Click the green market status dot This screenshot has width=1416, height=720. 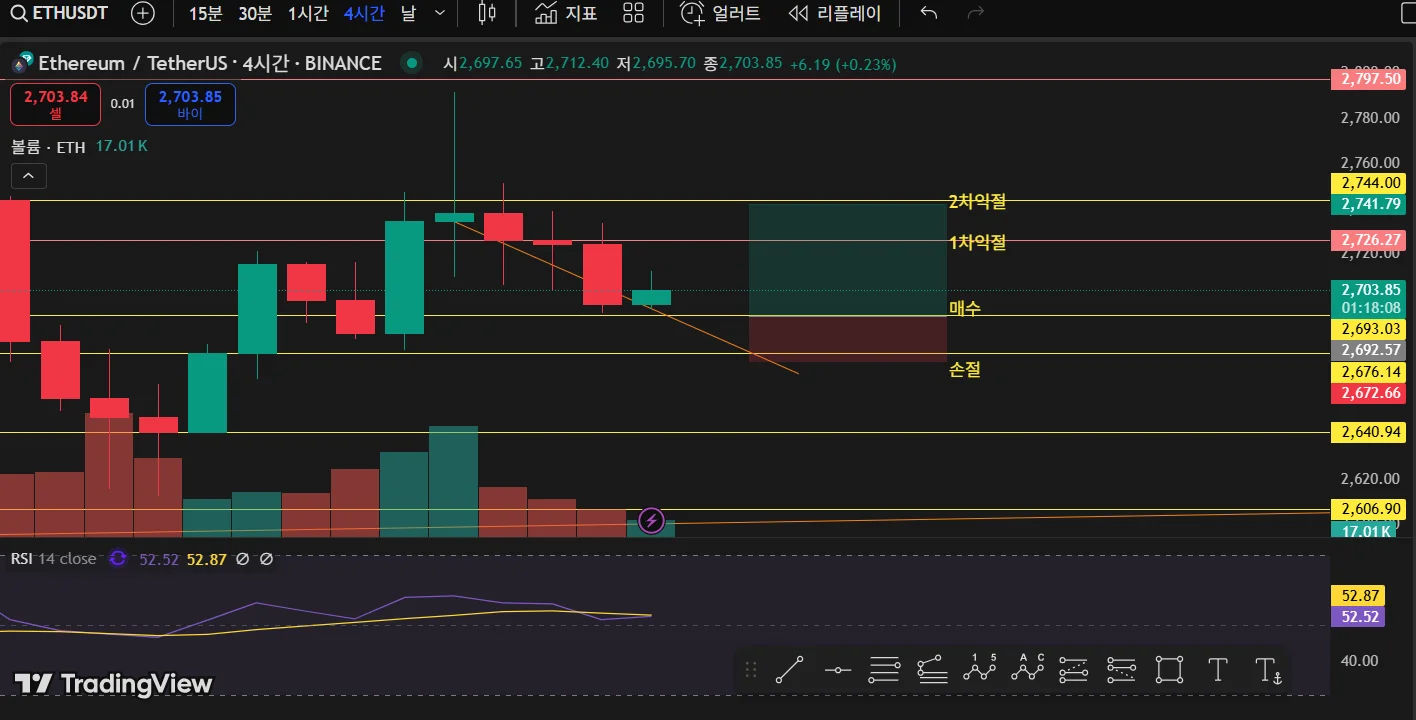(x=411, y=63)
